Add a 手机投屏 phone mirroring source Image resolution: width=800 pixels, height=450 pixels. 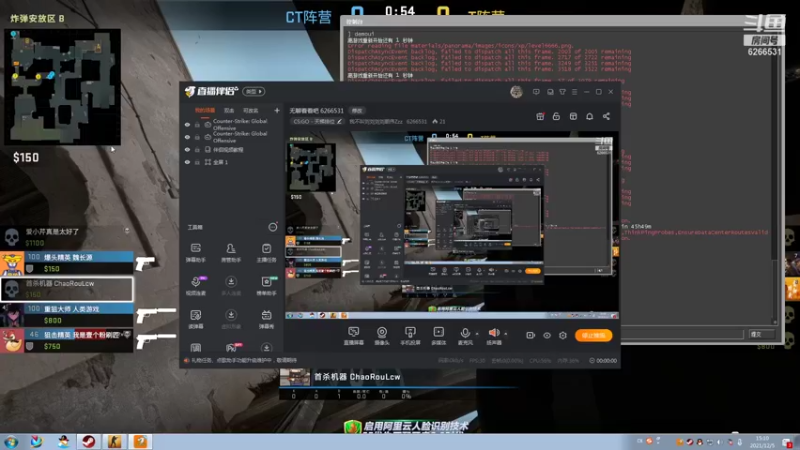click(x=410, y=336)
